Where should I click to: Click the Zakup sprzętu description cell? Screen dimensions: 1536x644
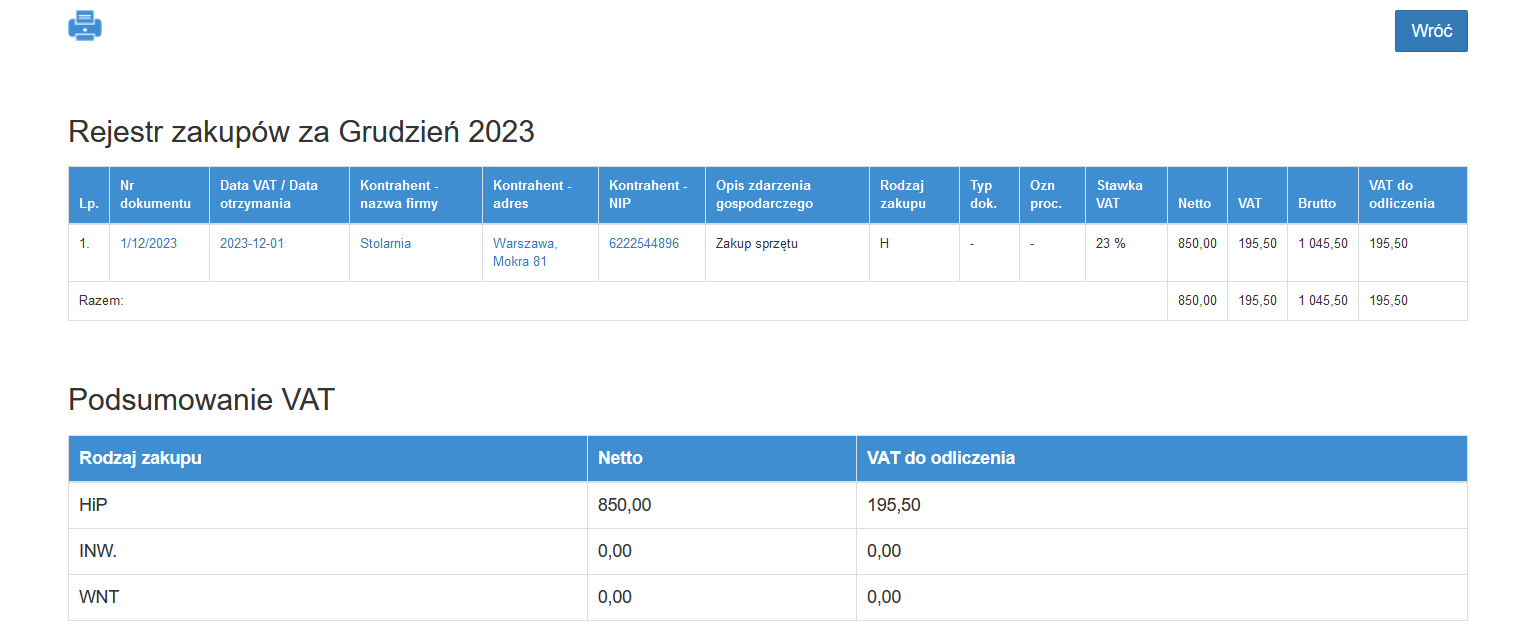click(756, 243)
